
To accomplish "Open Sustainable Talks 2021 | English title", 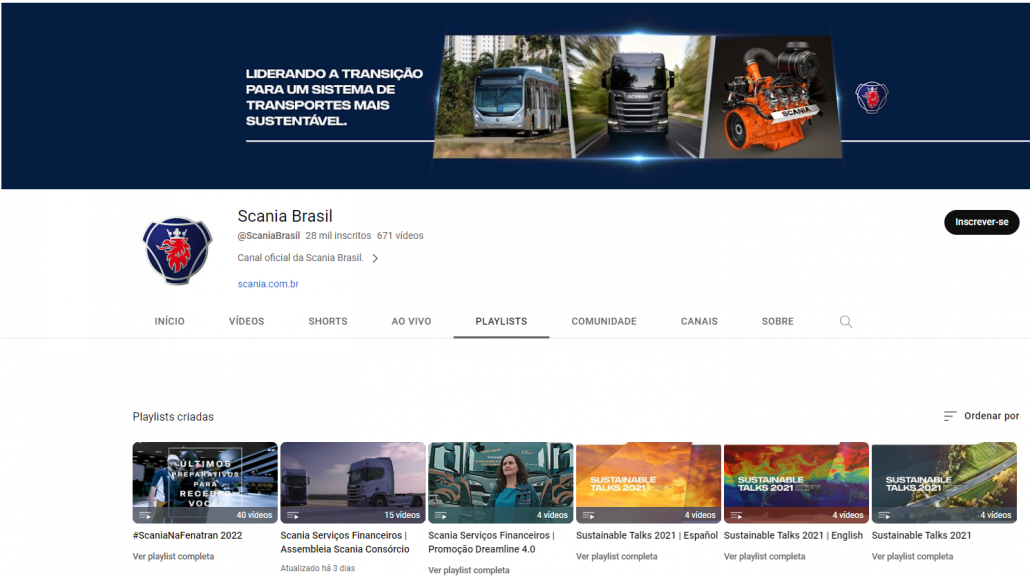I will click(x=793, y=535).
